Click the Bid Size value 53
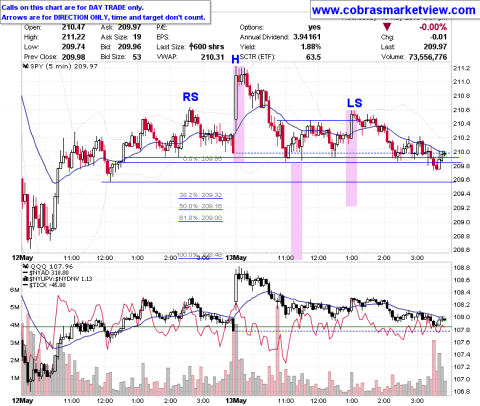The height and width of the screenshot is (406, 480). click(137, 57)
